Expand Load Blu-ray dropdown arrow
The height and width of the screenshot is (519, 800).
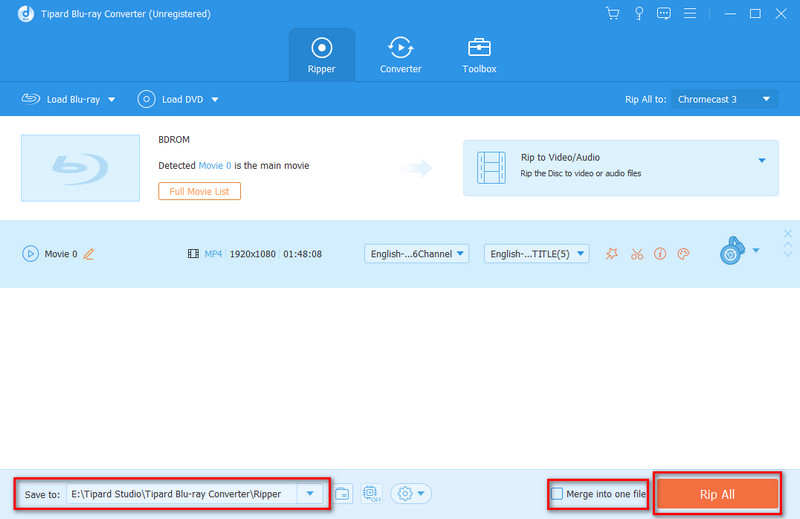tap(112, 100)
